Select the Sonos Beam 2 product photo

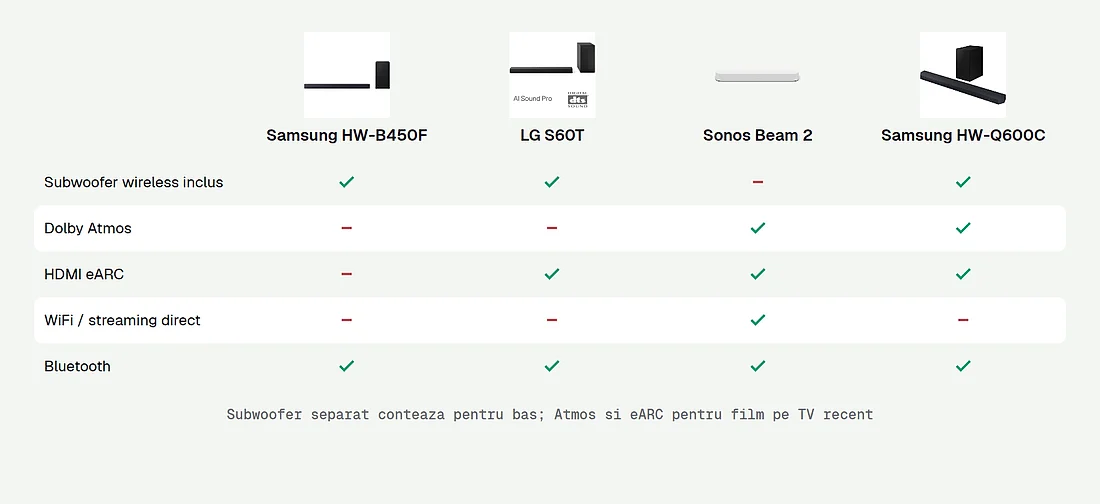click(x=758, y=74)
